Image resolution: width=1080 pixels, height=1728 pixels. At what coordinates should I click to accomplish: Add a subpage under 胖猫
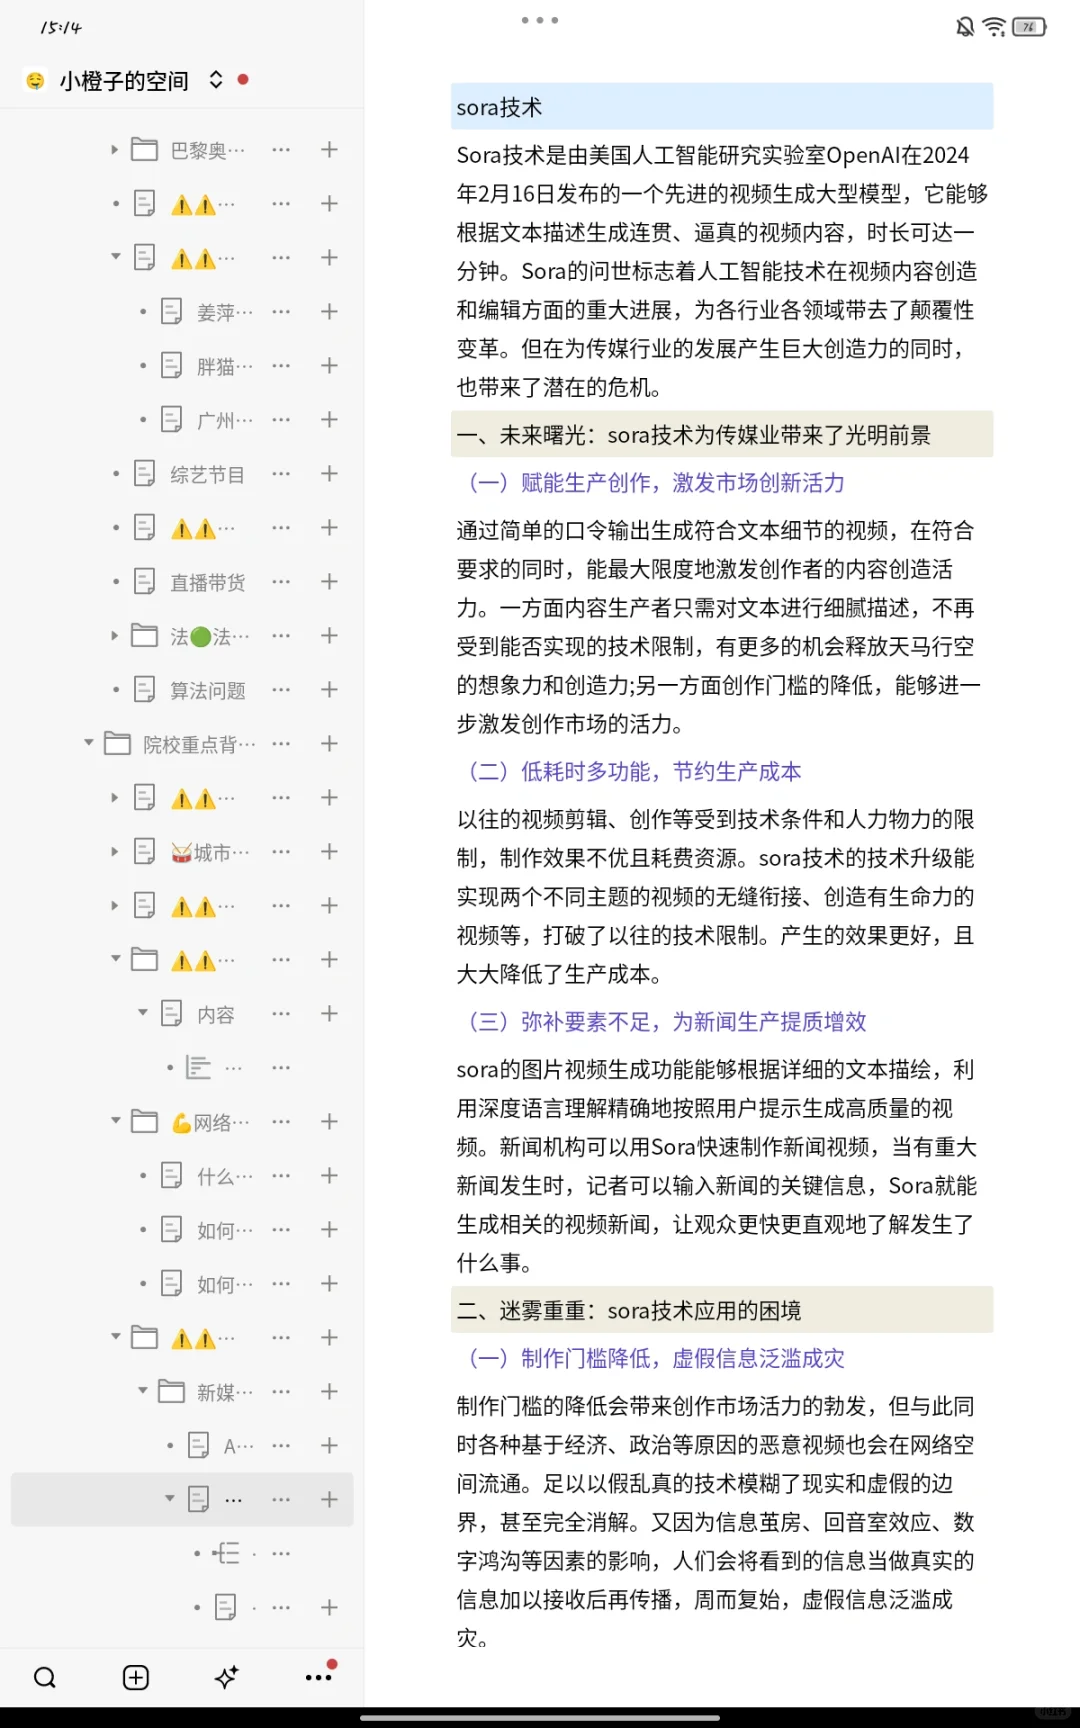coord(329,366)
